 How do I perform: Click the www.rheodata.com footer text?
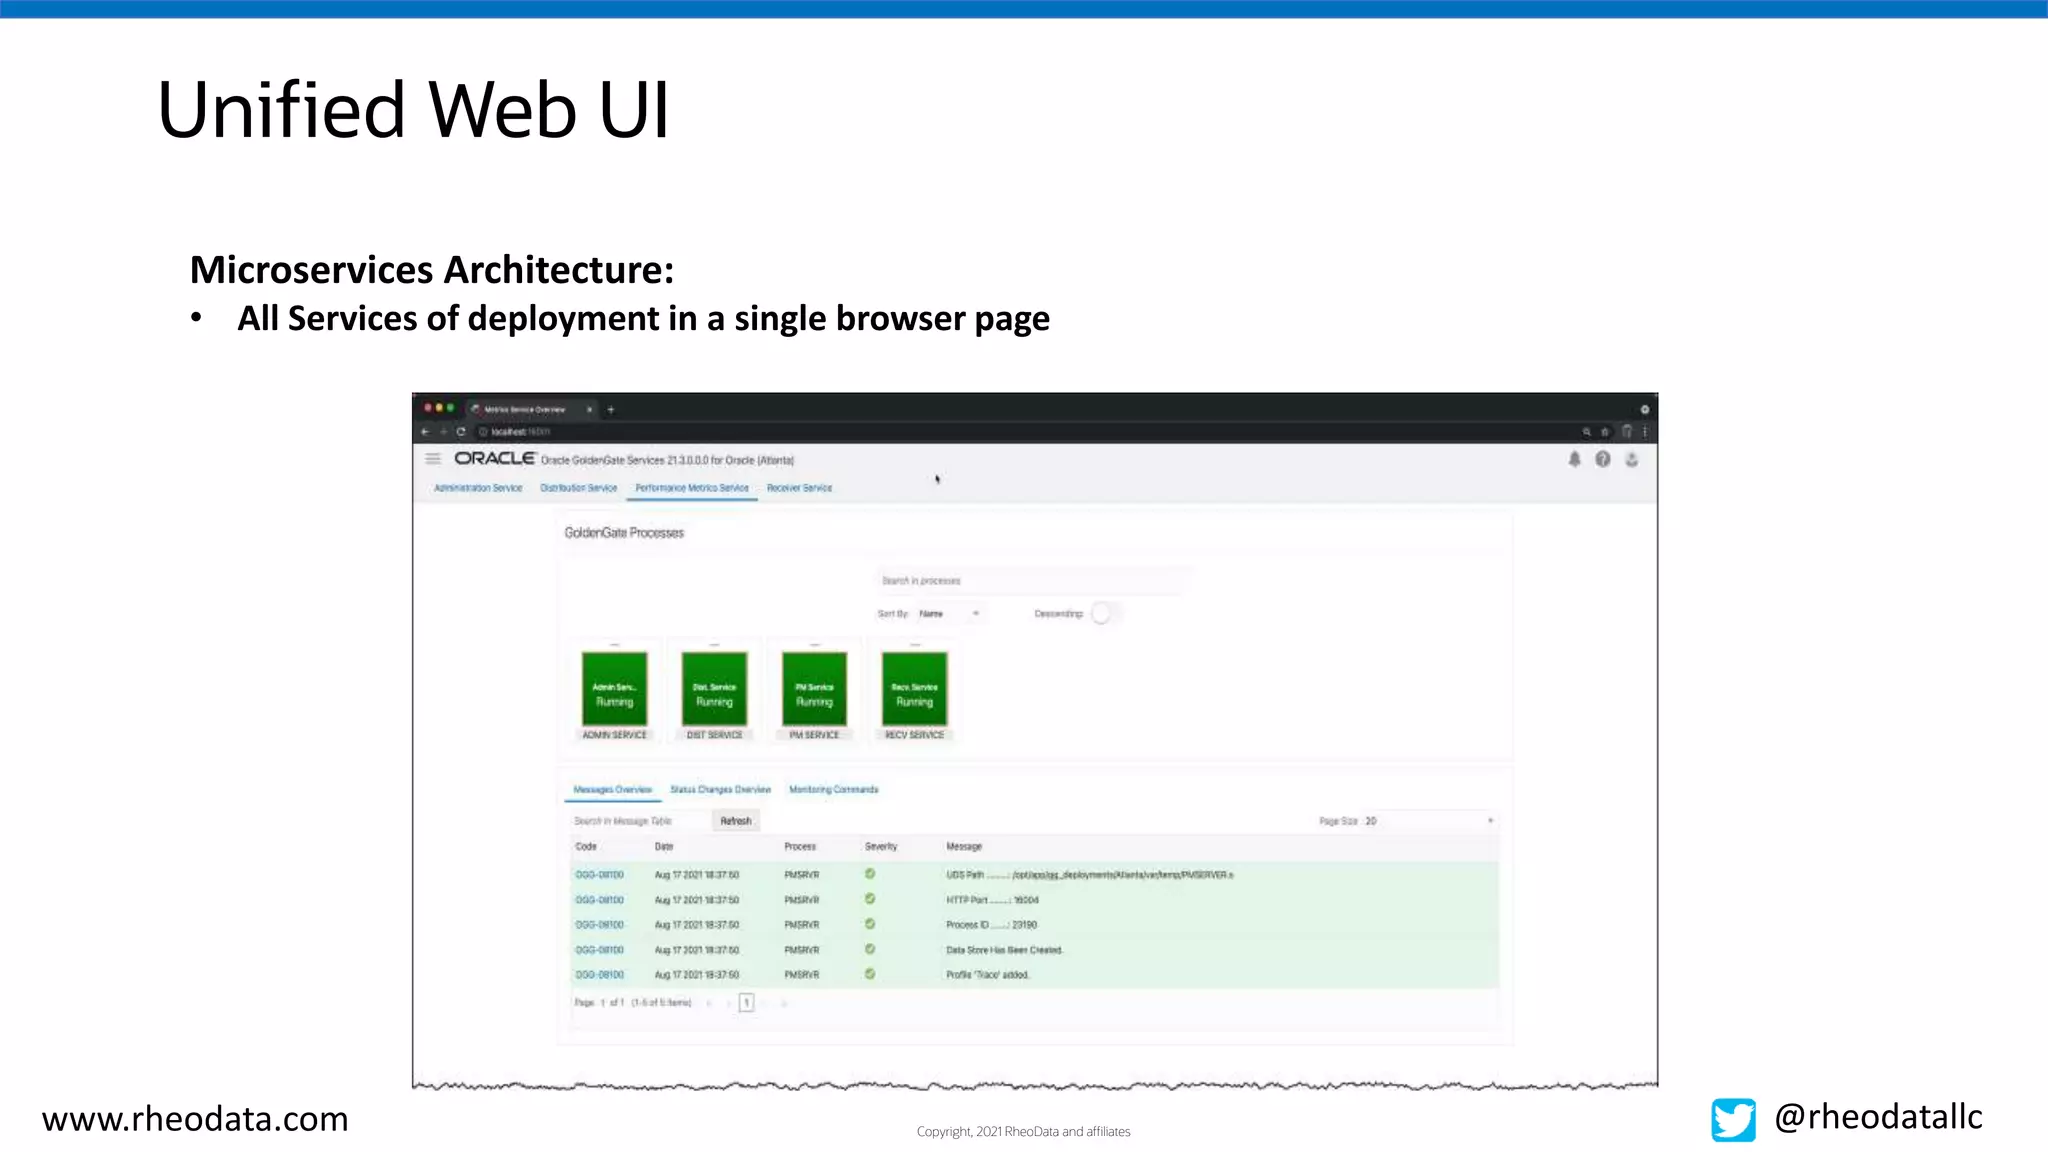[x=195, y=1119]
